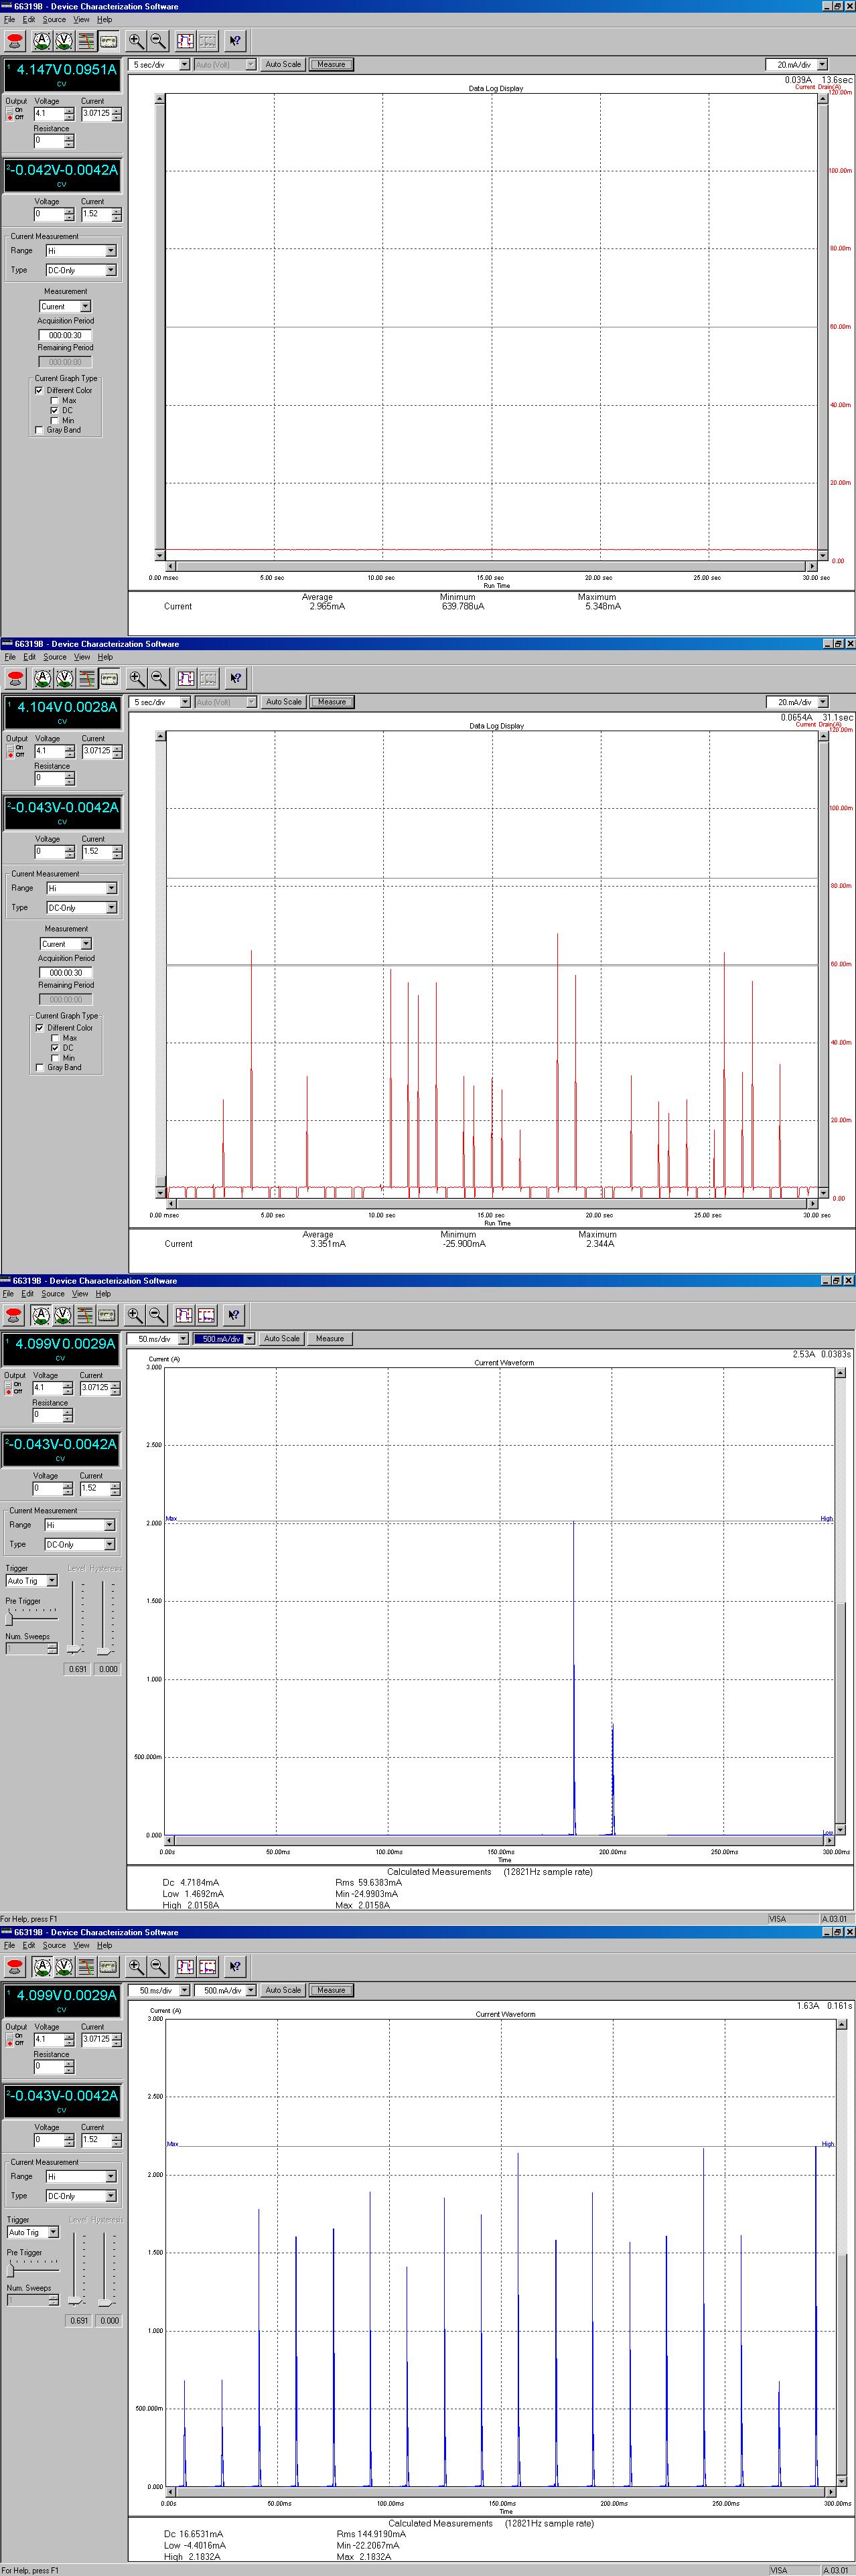Click zoom in magnifier in topmost window
The height and width of the screenshot is (2576, 856).
coord(136,41)
